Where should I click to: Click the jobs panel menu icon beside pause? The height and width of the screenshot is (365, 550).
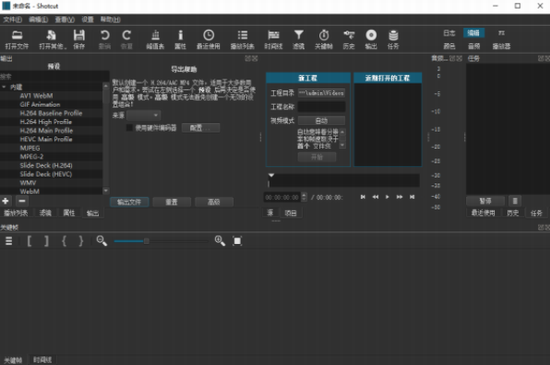tap(515, 201)
